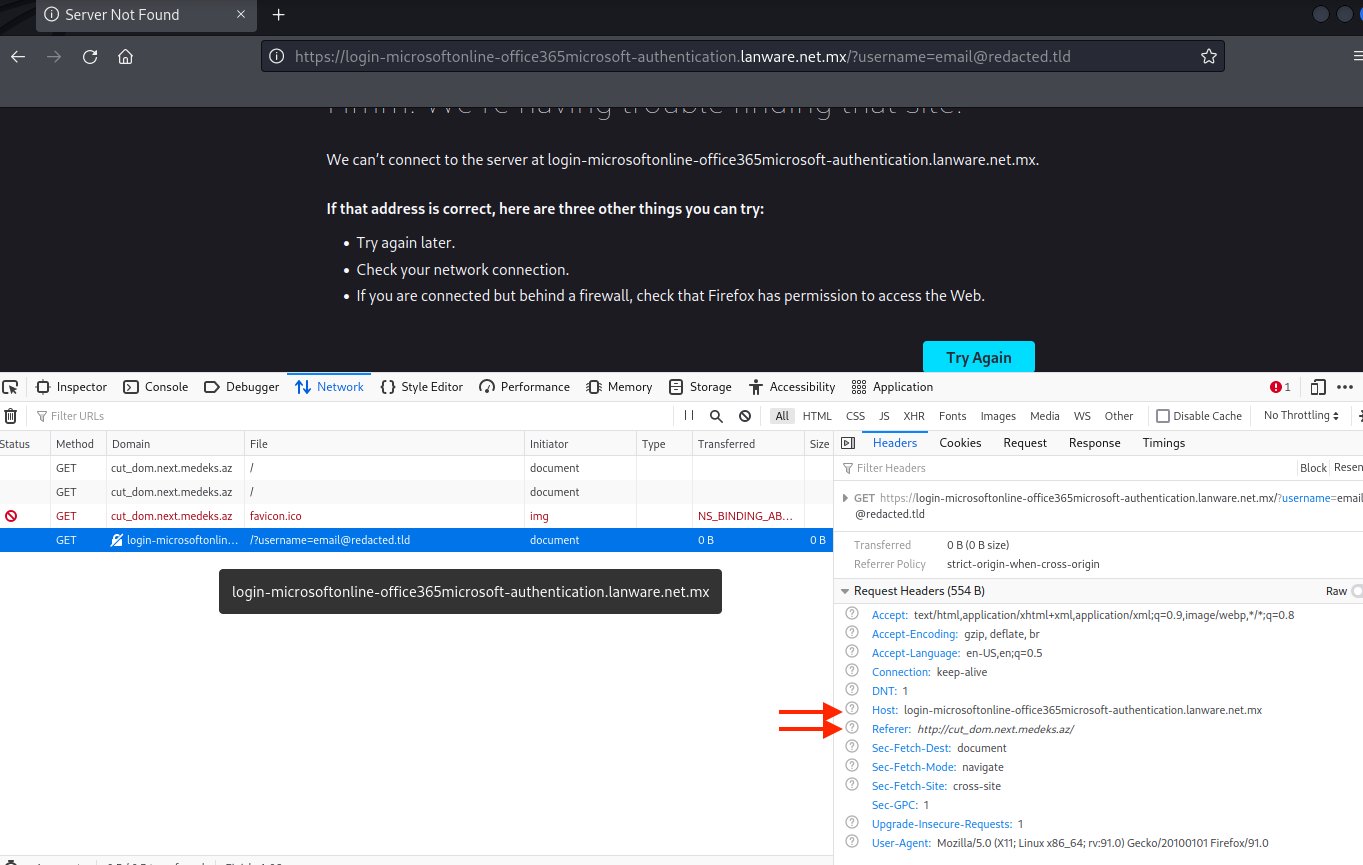Viewport: 1363px width, 865px height.
Task: Collapse the Request Headers section
Action: tap(844, 591)
